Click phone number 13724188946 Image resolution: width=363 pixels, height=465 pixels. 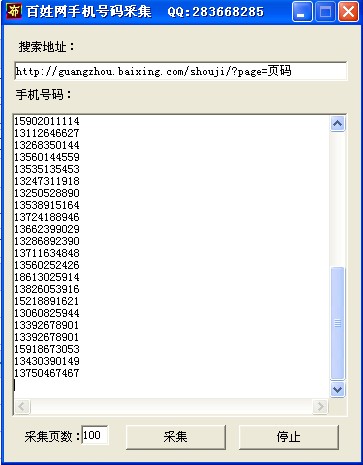[x=47, y=217]
